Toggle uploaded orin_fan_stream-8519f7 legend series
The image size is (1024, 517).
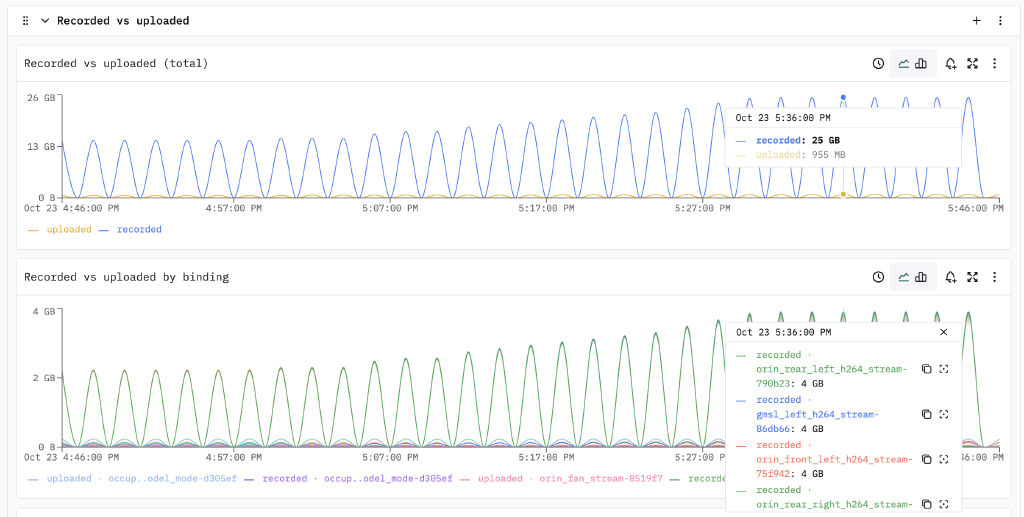(561, 478)
